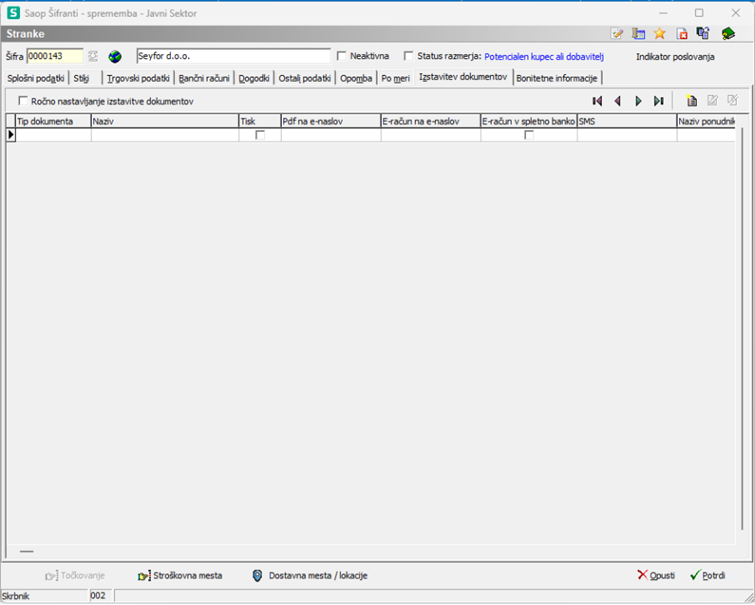Go to last record in grid navigator
The image size is (755, 605).
[x=659, y=101]
